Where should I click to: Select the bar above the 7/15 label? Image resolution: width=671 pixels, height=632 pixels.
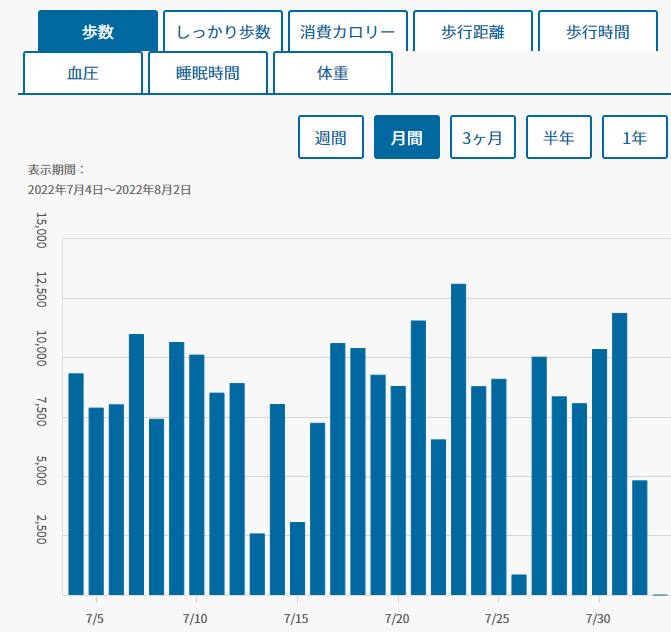pyautogui.click(x=297, y=558)
